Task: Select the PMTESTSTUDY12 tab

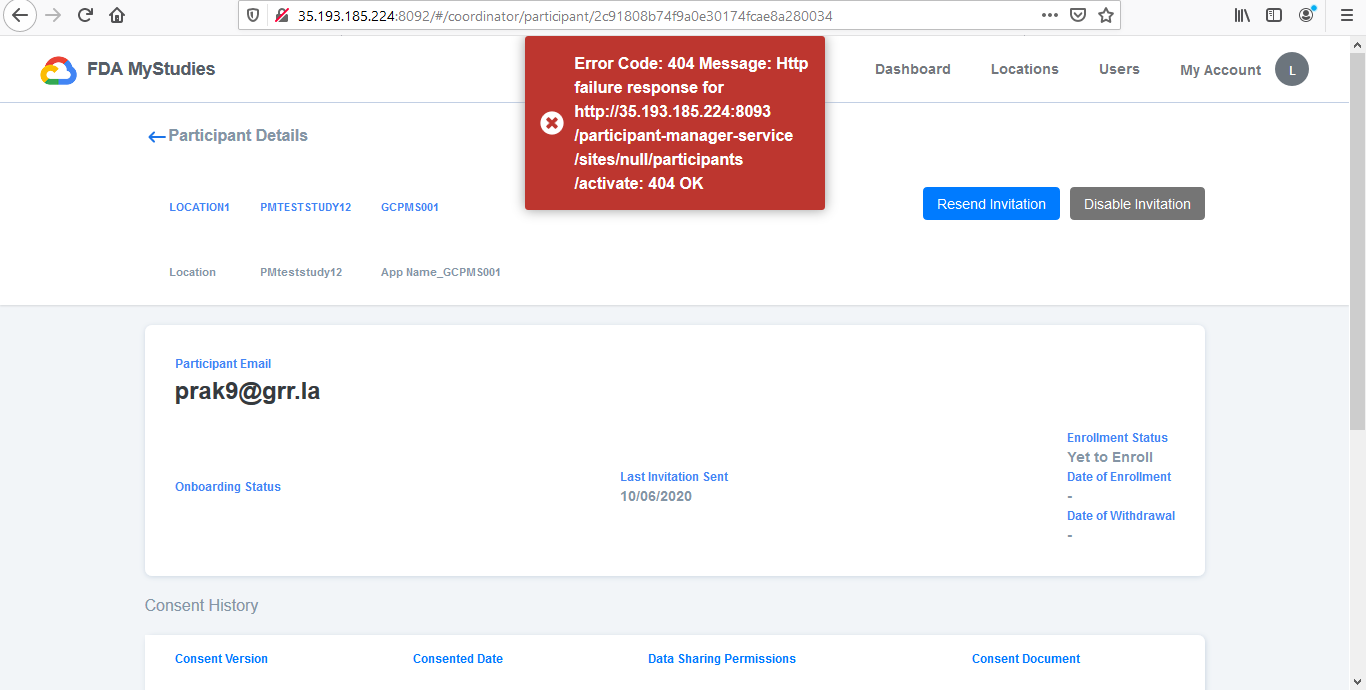Action: pyautogui.click(x=305, y=207)
